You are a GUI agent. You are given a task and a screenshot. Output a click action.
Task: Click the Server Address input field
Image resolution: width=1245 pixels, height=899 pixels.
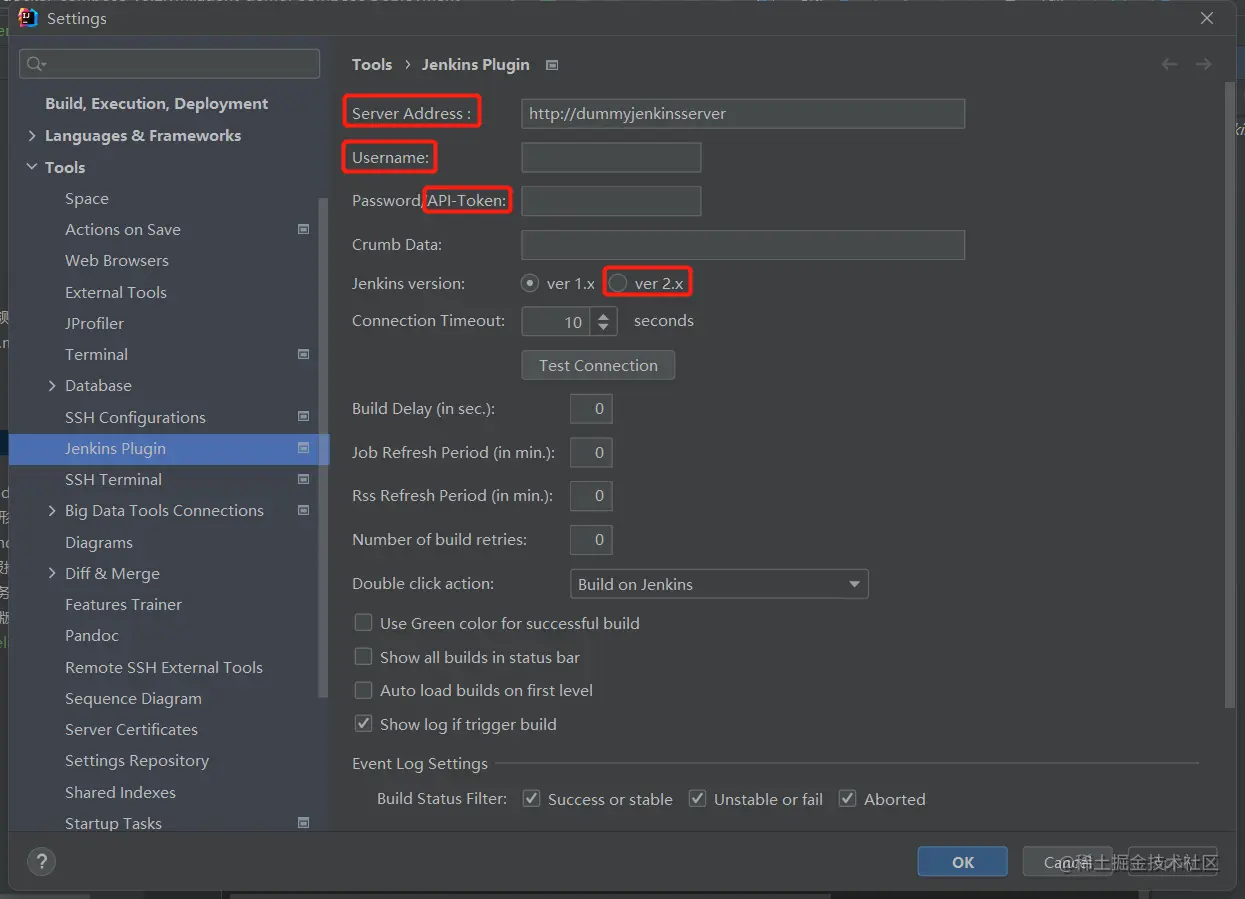pos(743,113)
